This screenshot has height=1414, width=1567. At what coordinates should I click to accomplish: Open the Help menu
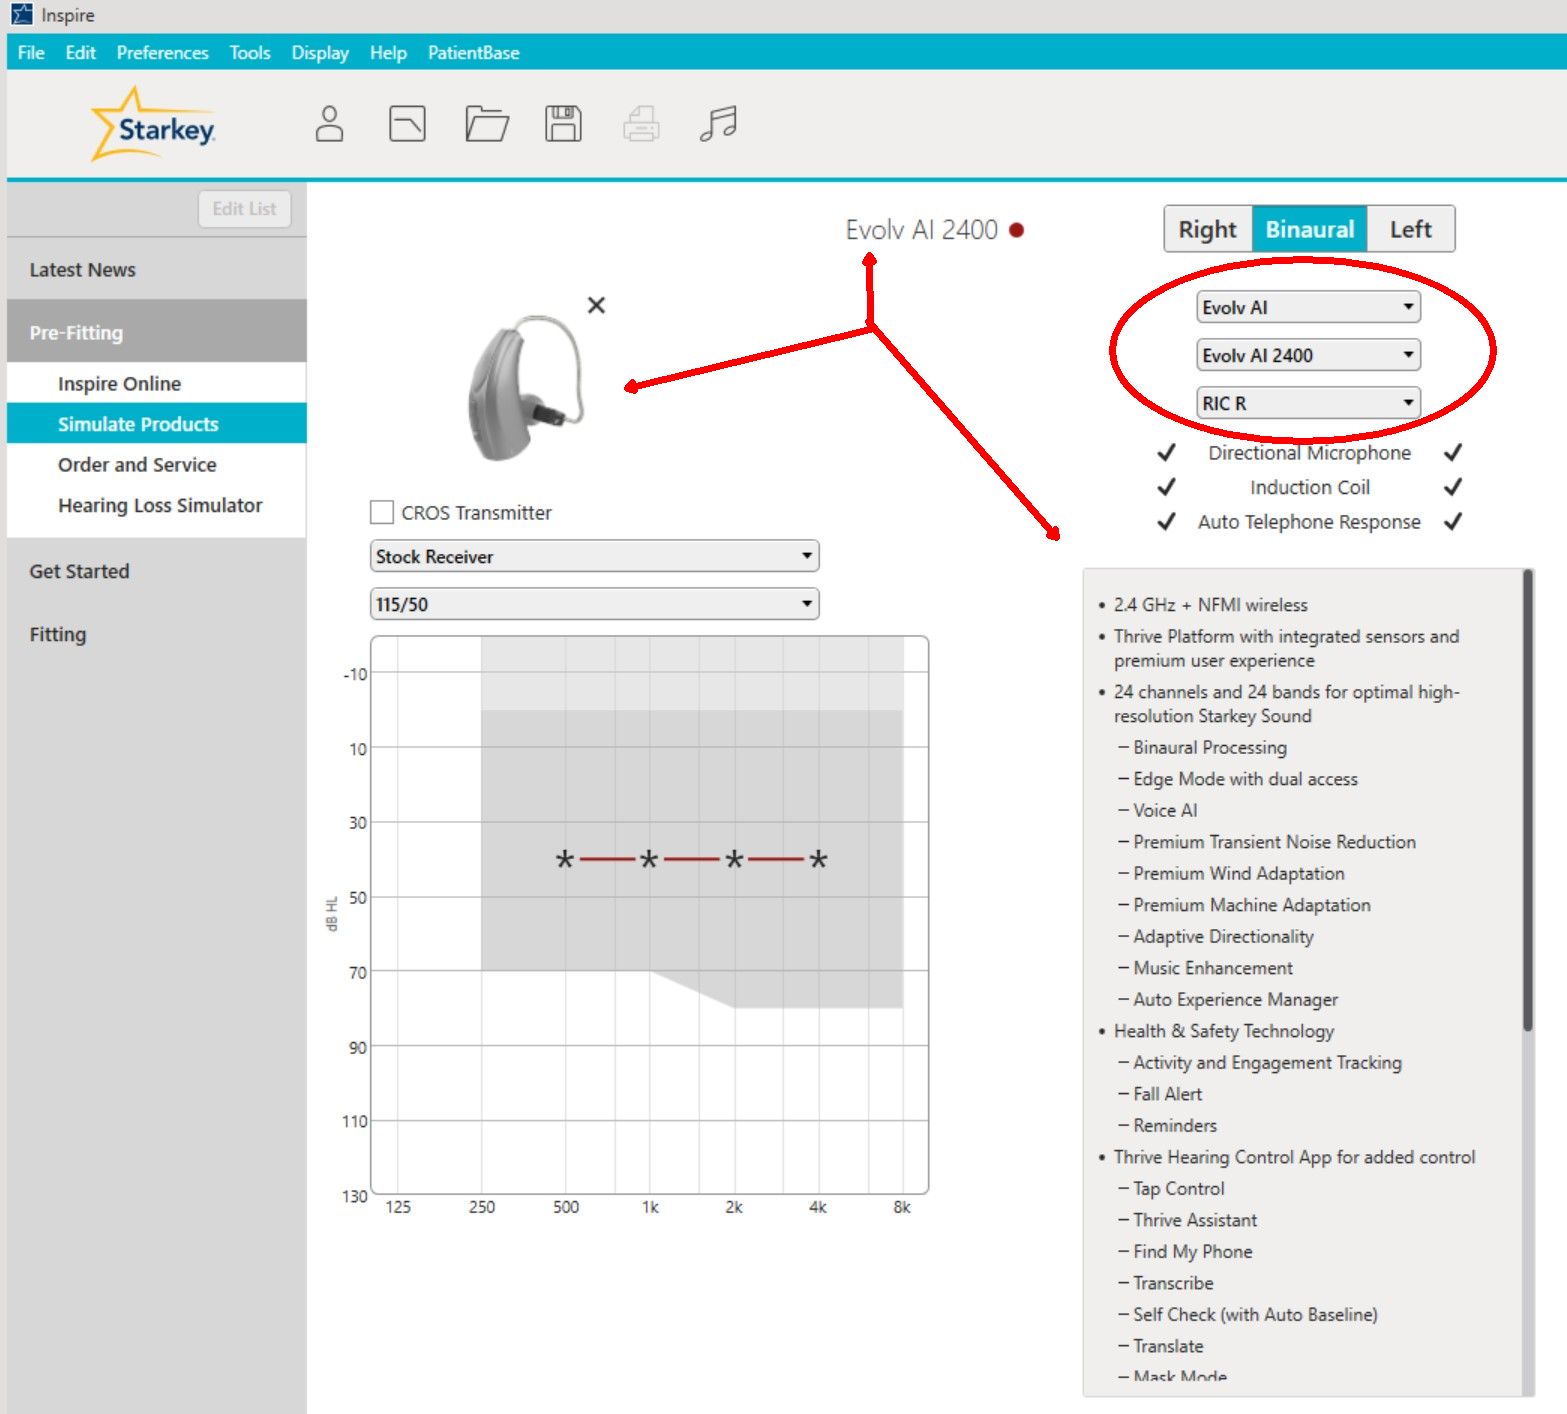[388, 53]
